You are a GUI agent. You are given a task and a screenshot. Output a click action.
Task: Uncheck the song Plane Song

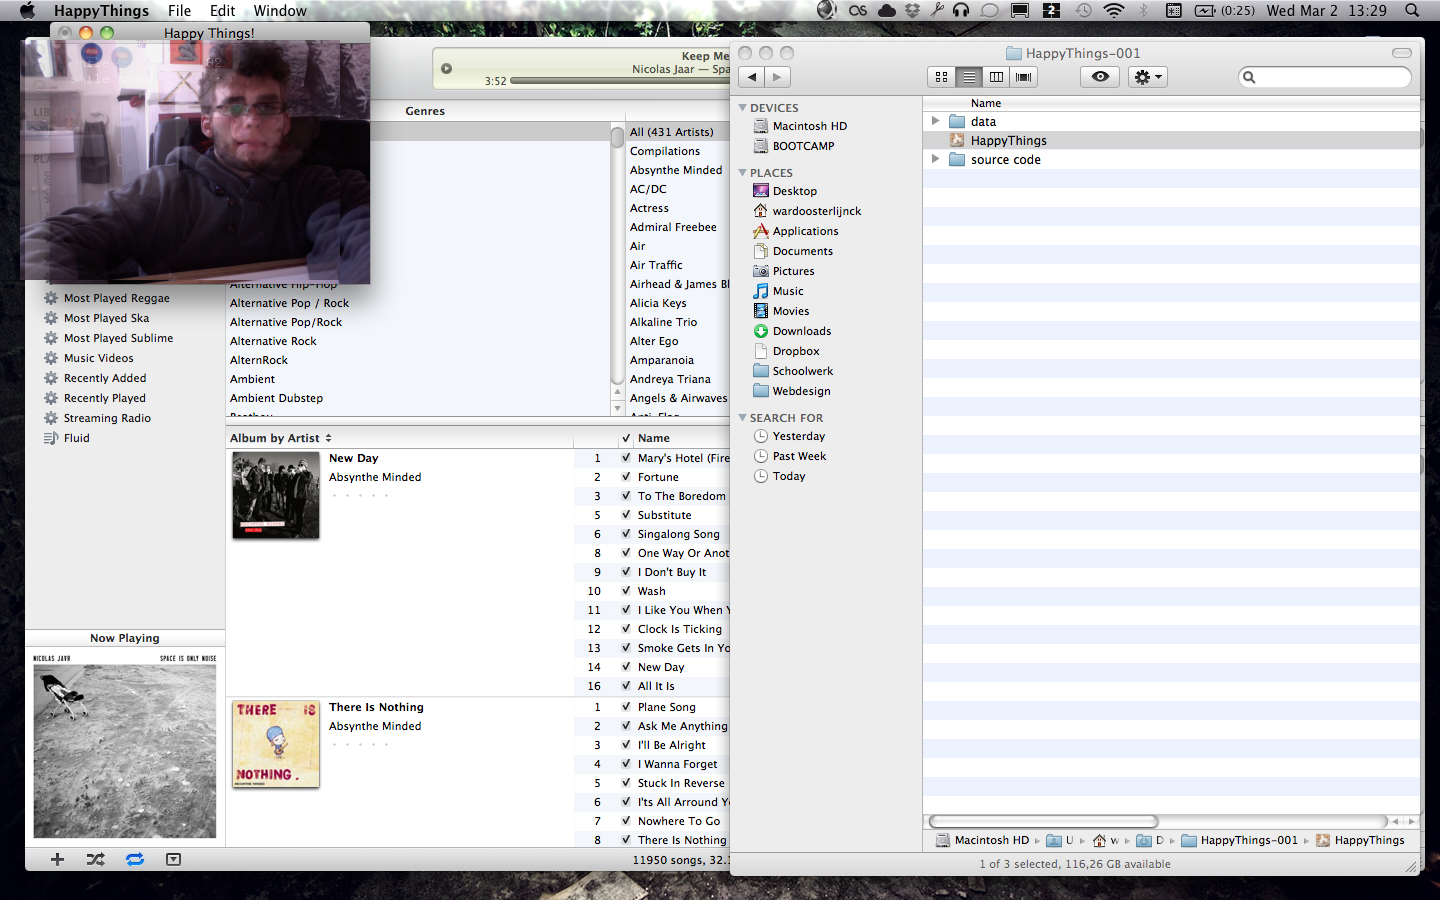click(x=626, y=707)
